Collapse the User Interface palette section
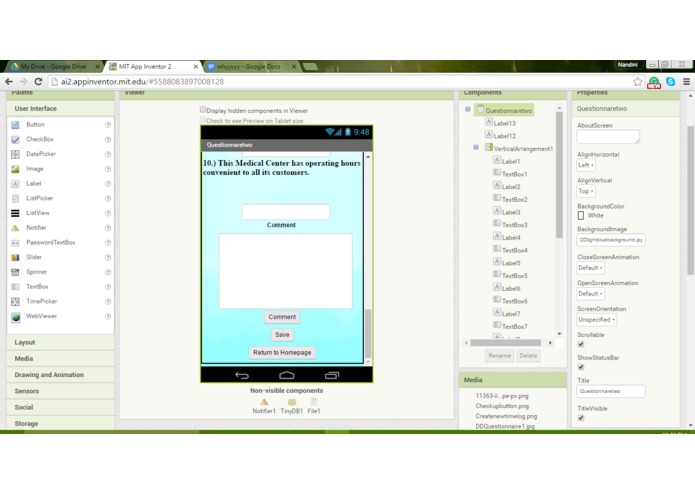This screenshot has width=695, height=494. click(x=60, y=109)
